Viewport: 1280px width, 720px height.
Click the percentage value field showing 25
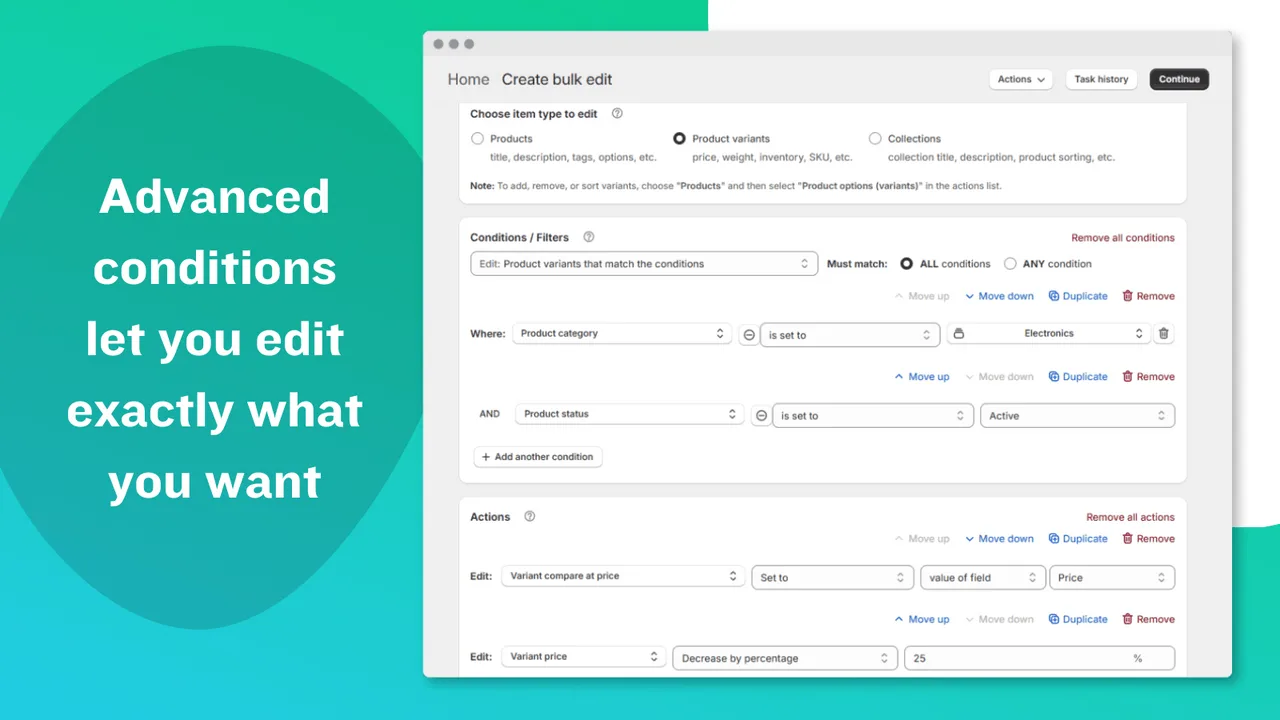1039,658
